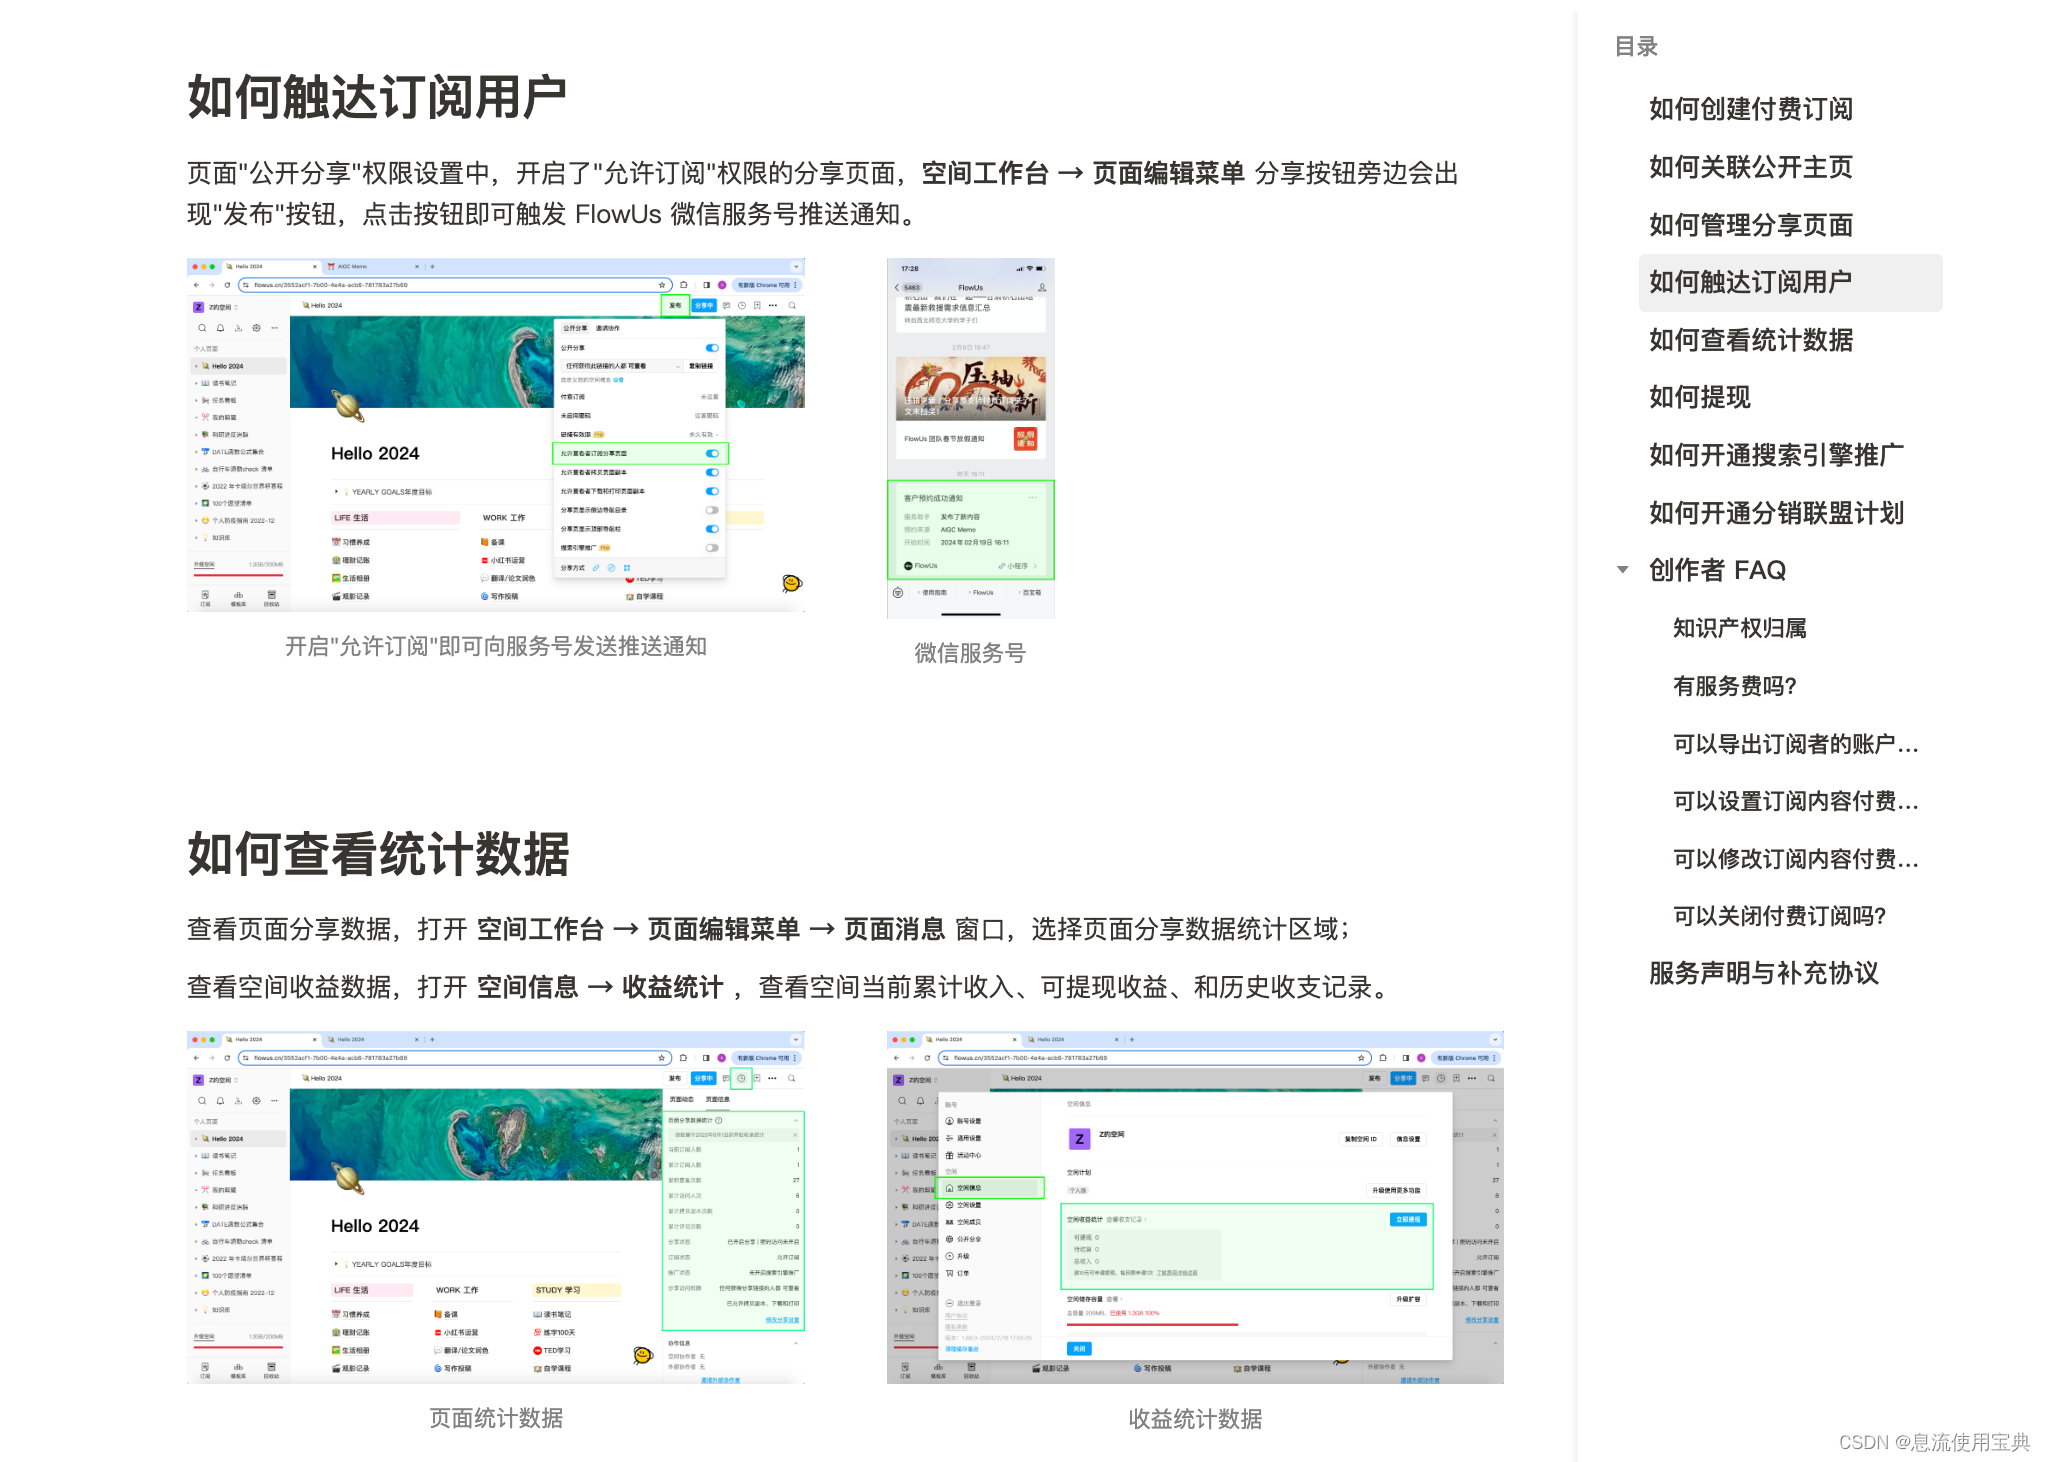Jump to 如何关联公开主页 section
Screen dimensions: 2046x1462
click(1750, 167)
